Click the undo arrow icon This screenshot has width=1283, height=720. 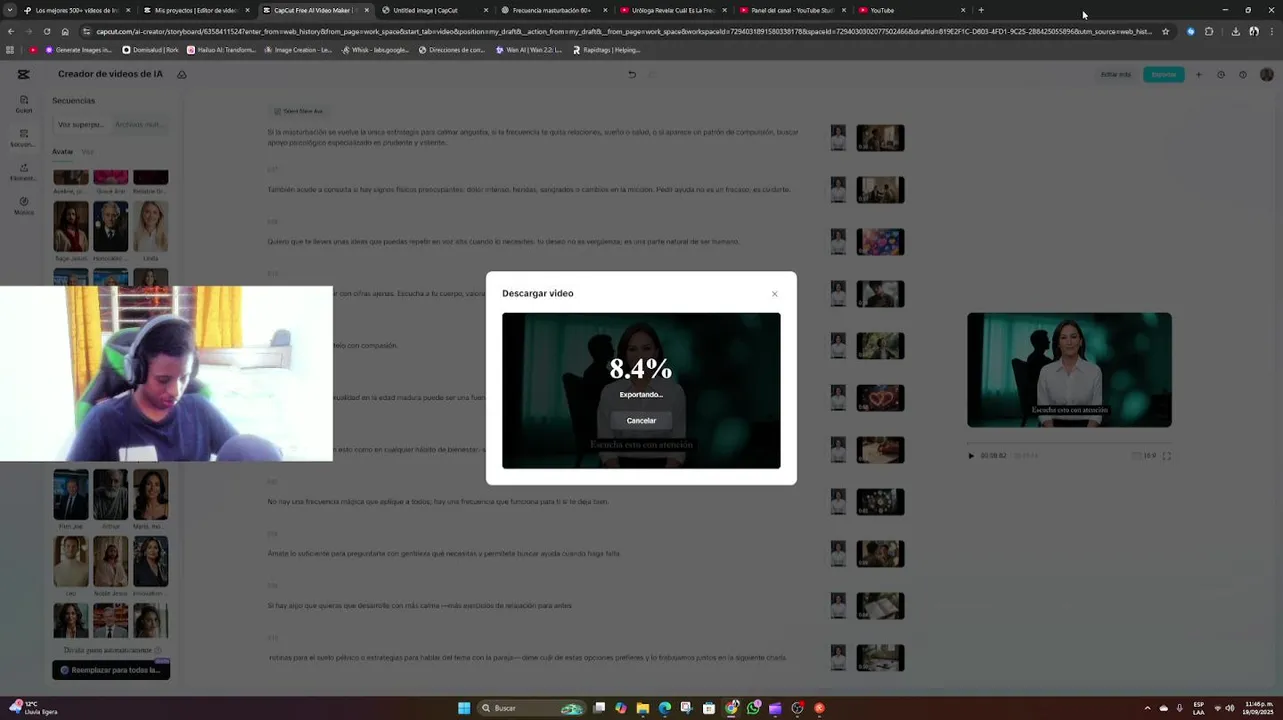(631, 74)
